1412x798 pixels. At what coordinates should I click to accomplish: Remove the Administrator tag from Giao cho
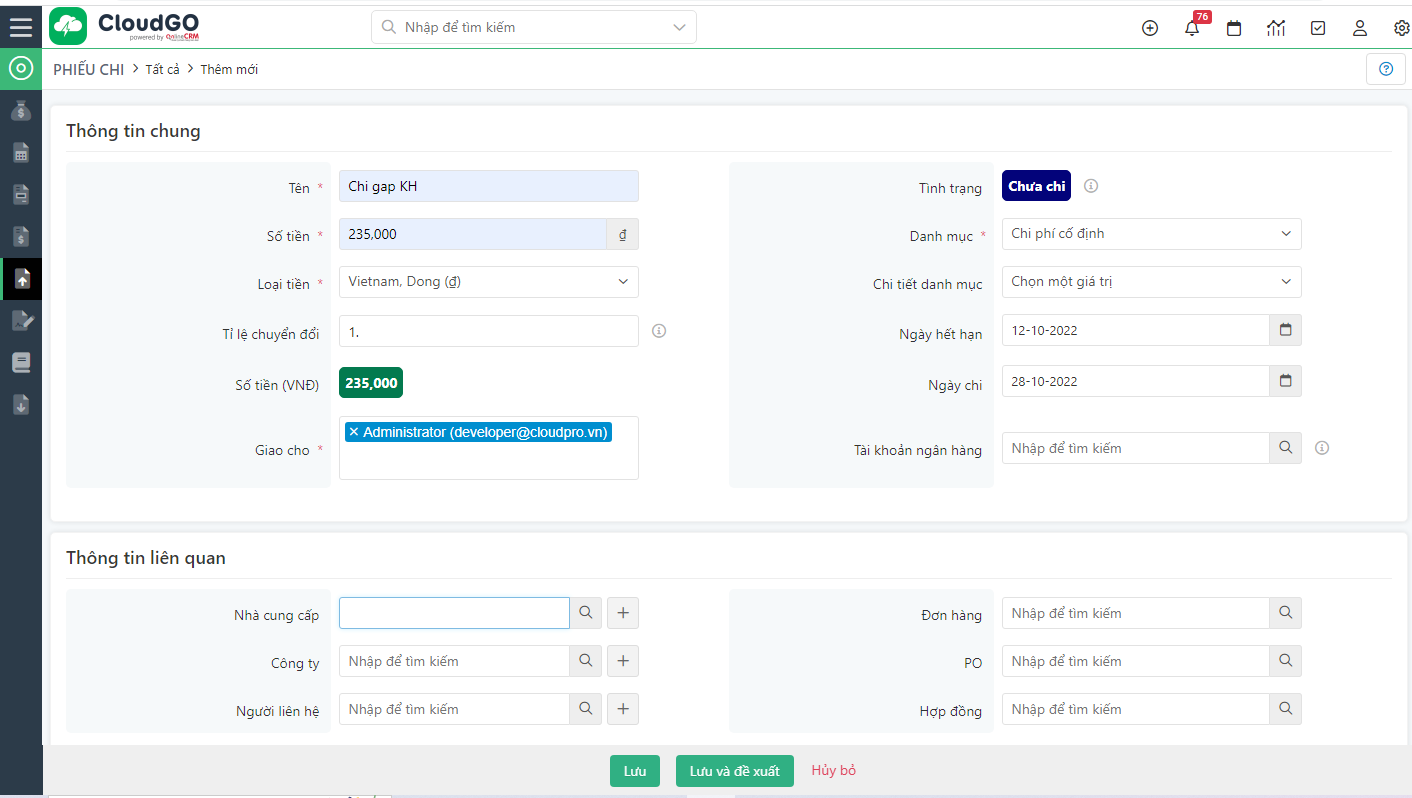point(352,431)
